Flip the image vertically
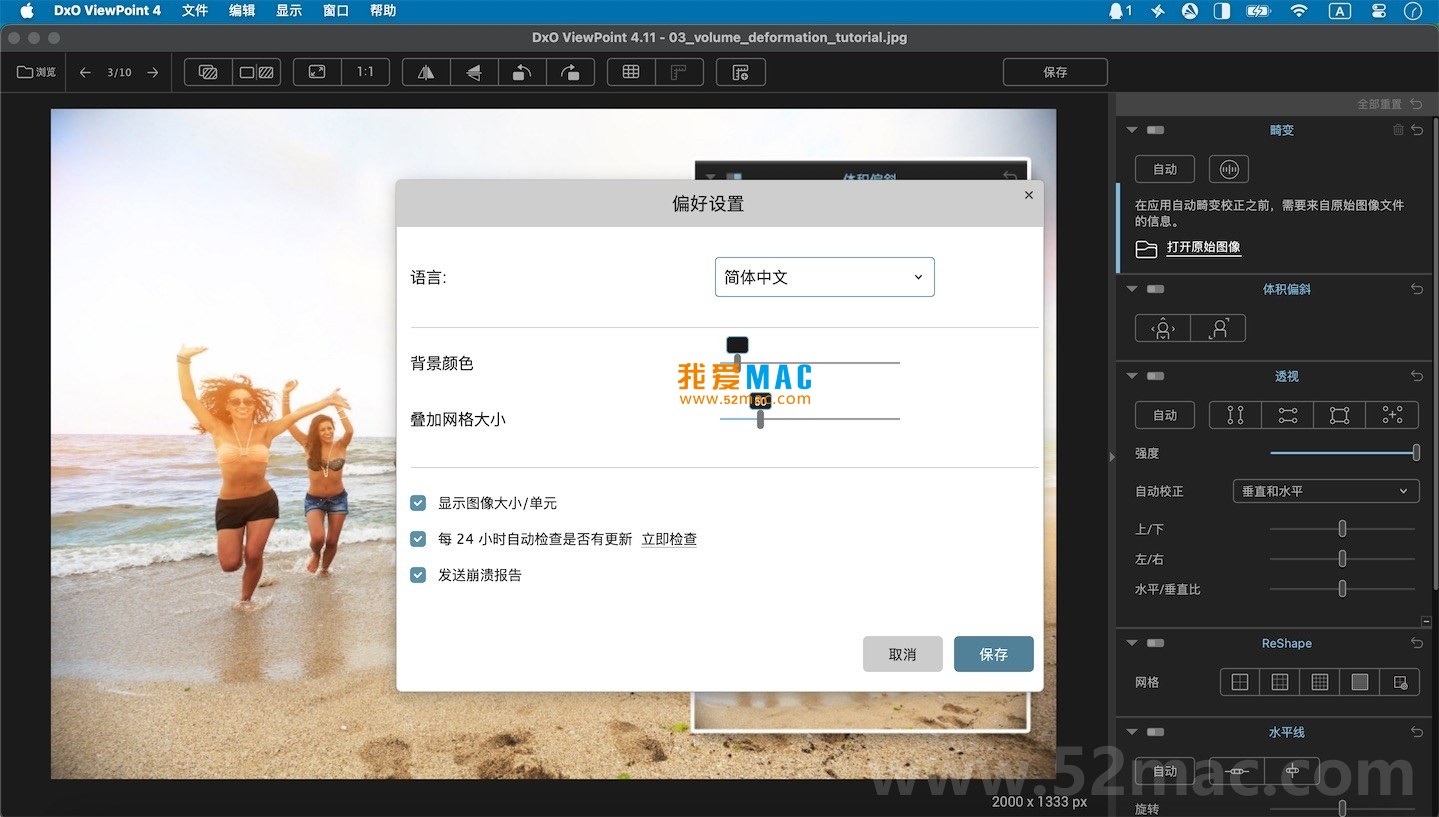The image size is (1439, 817). [474, 72]
